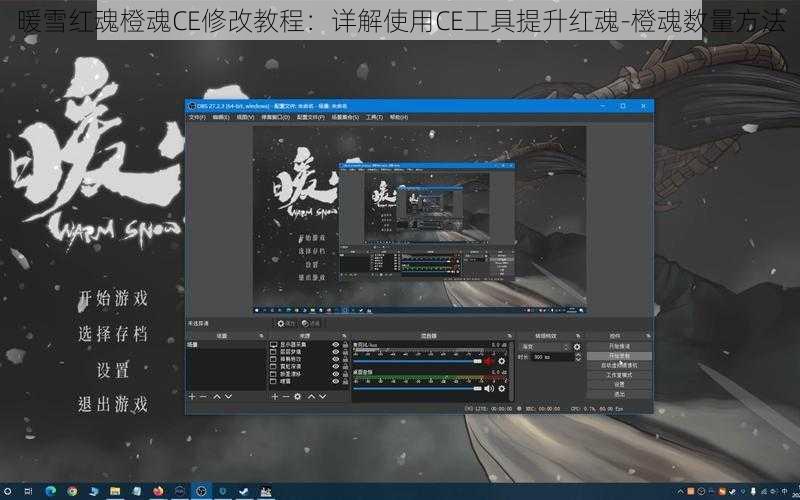Unmute the microphone with the red speaker icon

[489, 361]
